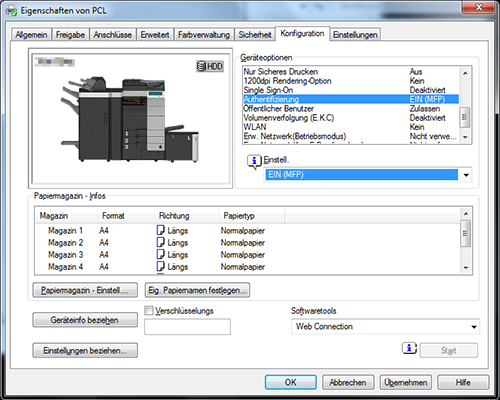This screenshot has height=400, width=500.
Task: Click the Magazin 2 Längs orientation icon
Action: [x=160, y=242]
